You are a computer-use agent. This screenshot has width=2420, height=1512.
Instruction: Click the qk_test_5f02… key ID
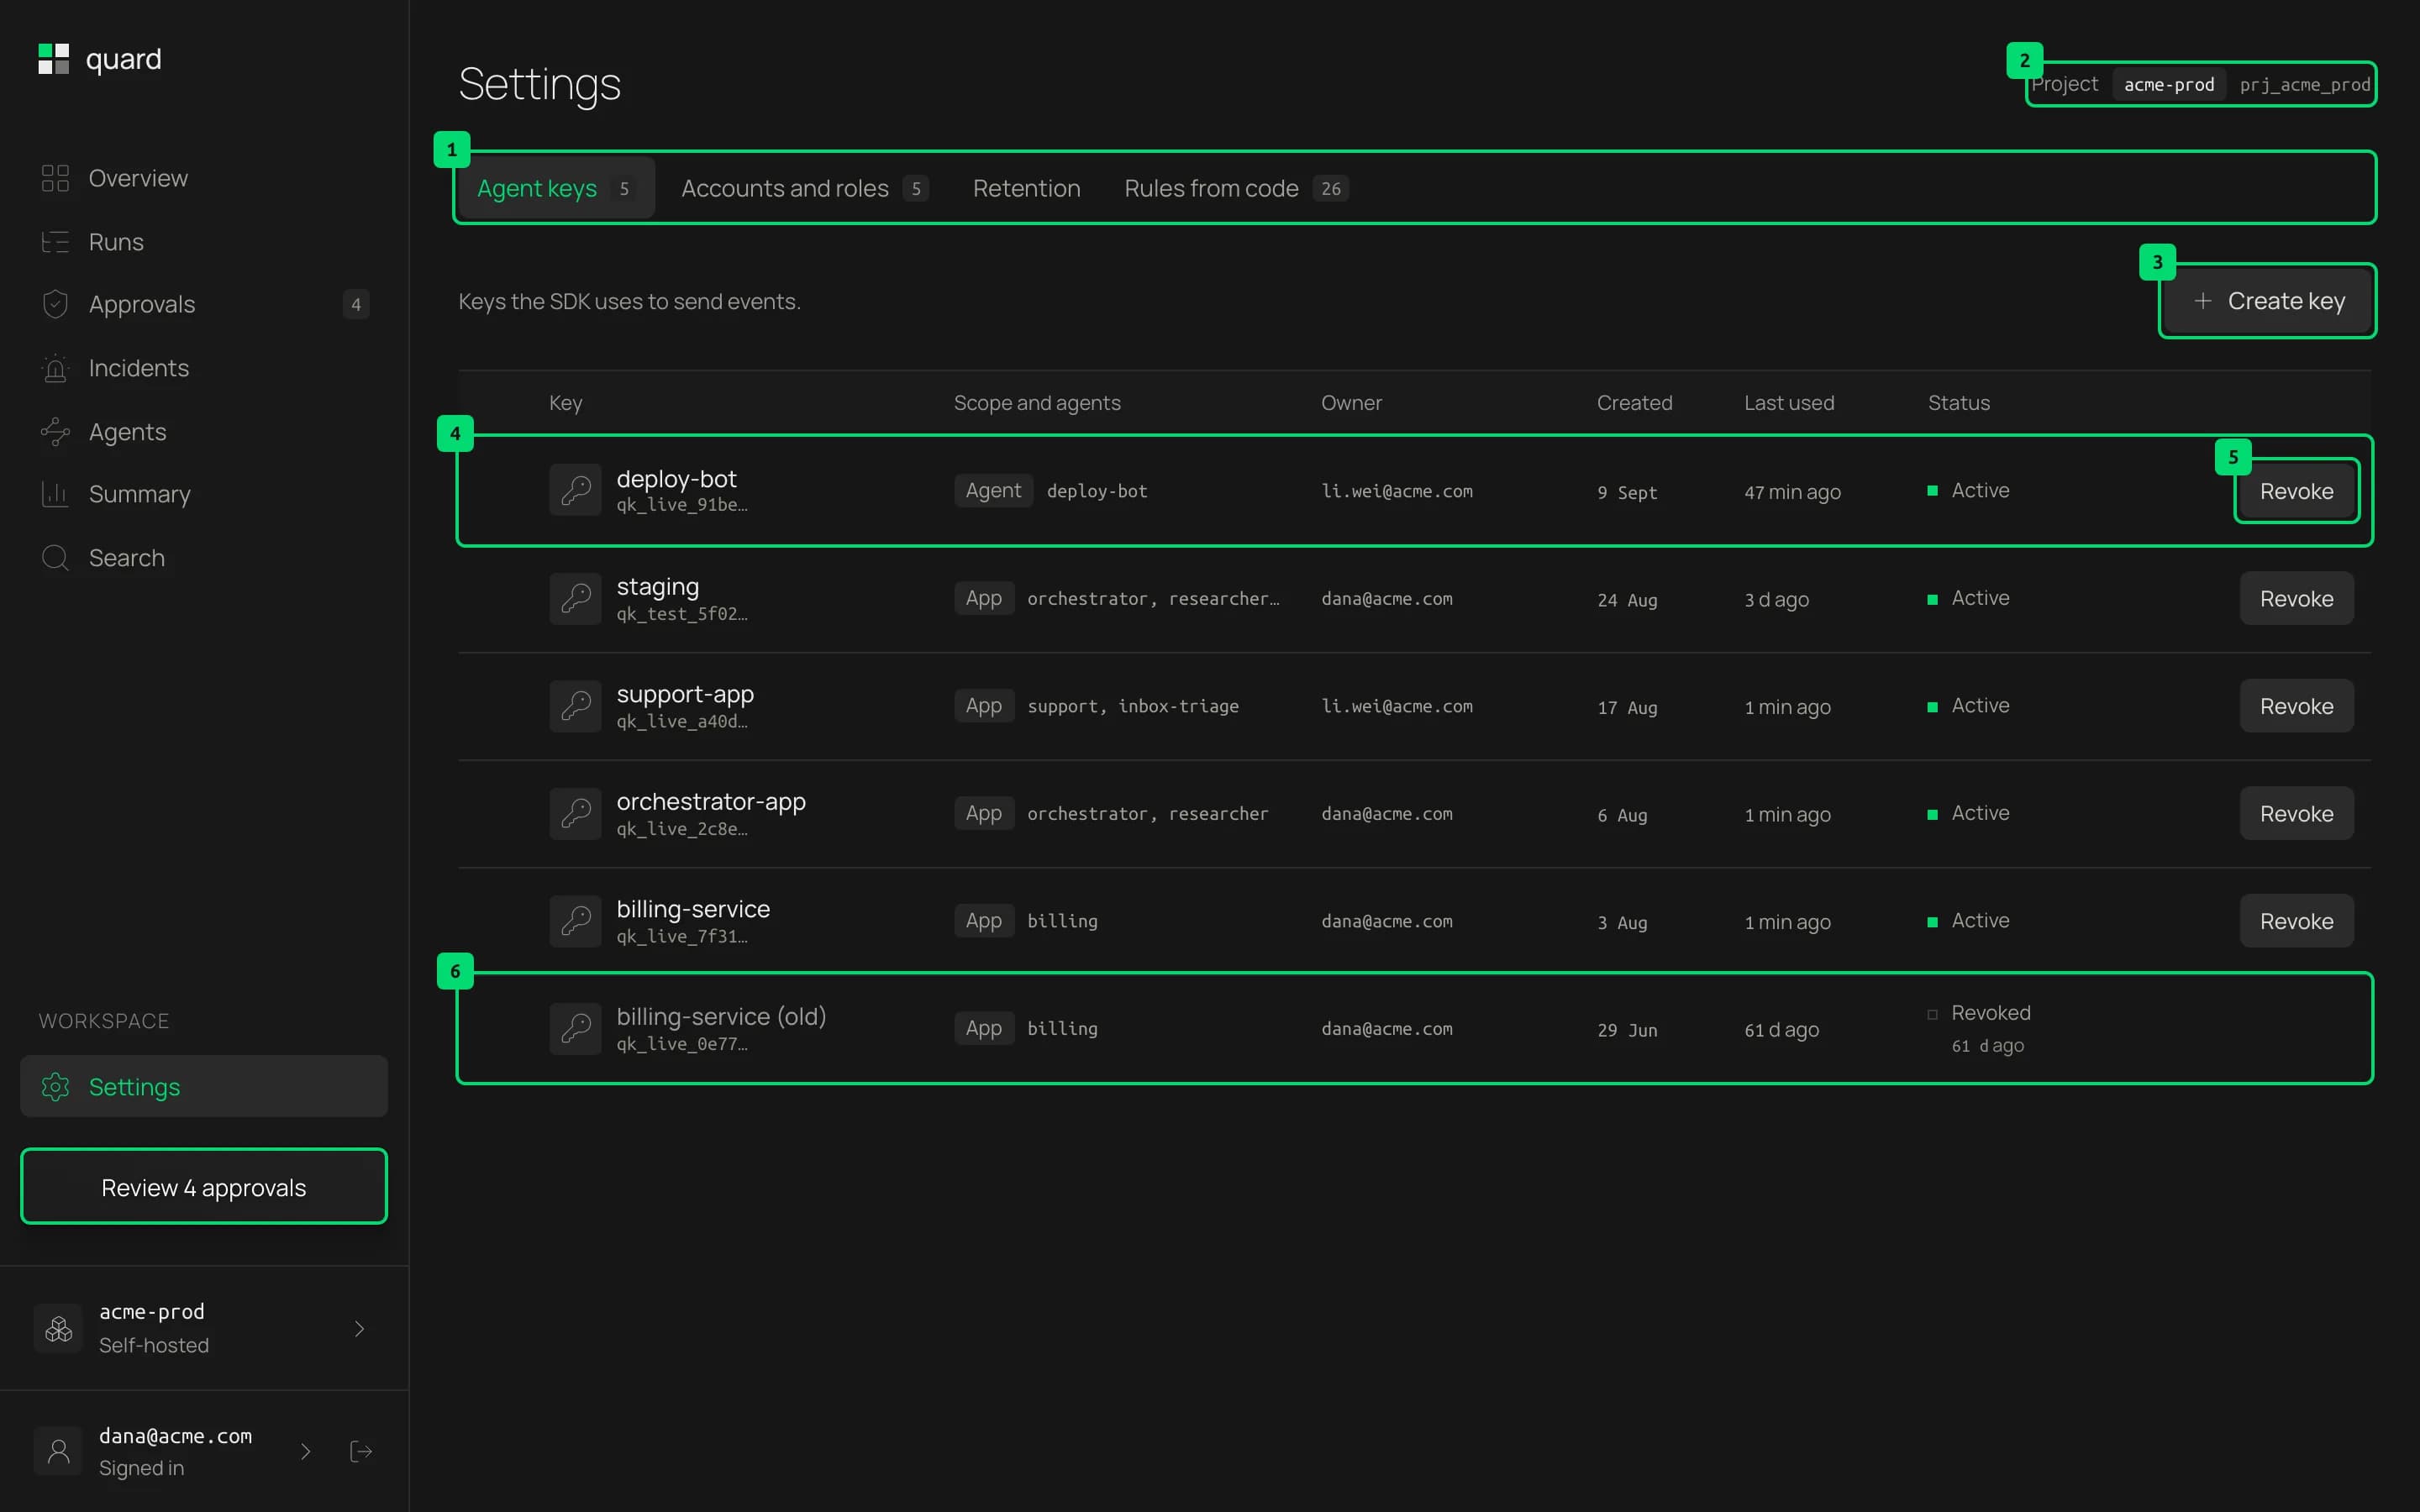[x=681, y=614]
